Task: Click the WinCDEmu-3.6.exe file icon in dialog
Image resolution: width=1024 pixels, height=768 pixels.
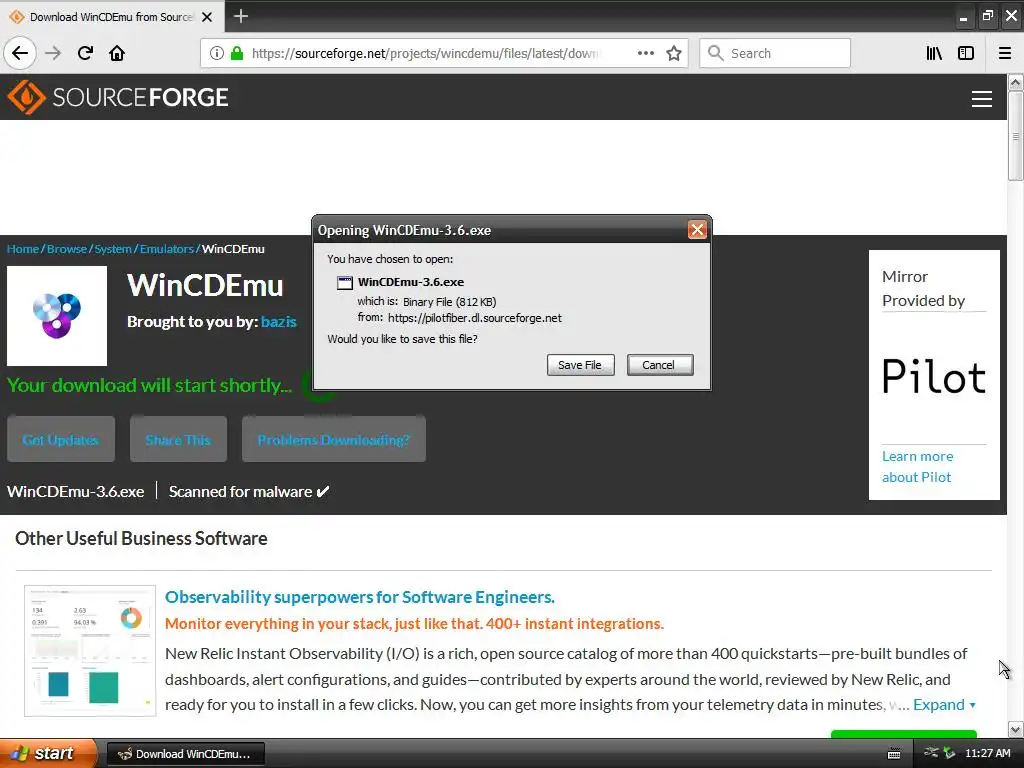Action: tap(345, 283)
